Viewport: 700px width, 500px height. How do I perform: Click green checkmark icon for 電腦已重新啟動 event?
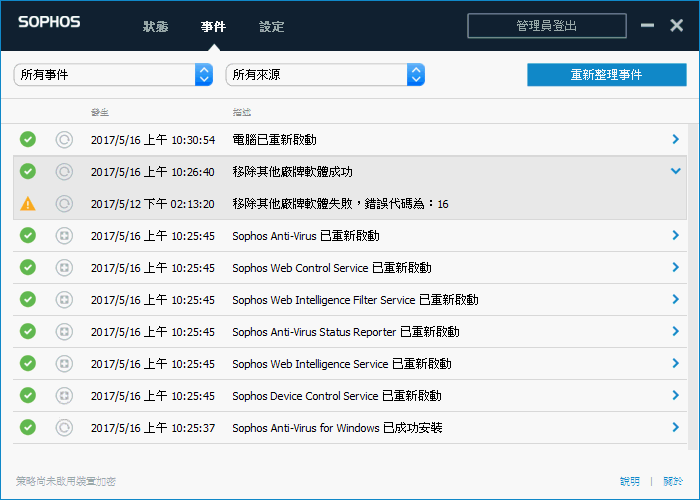(28, 140)
